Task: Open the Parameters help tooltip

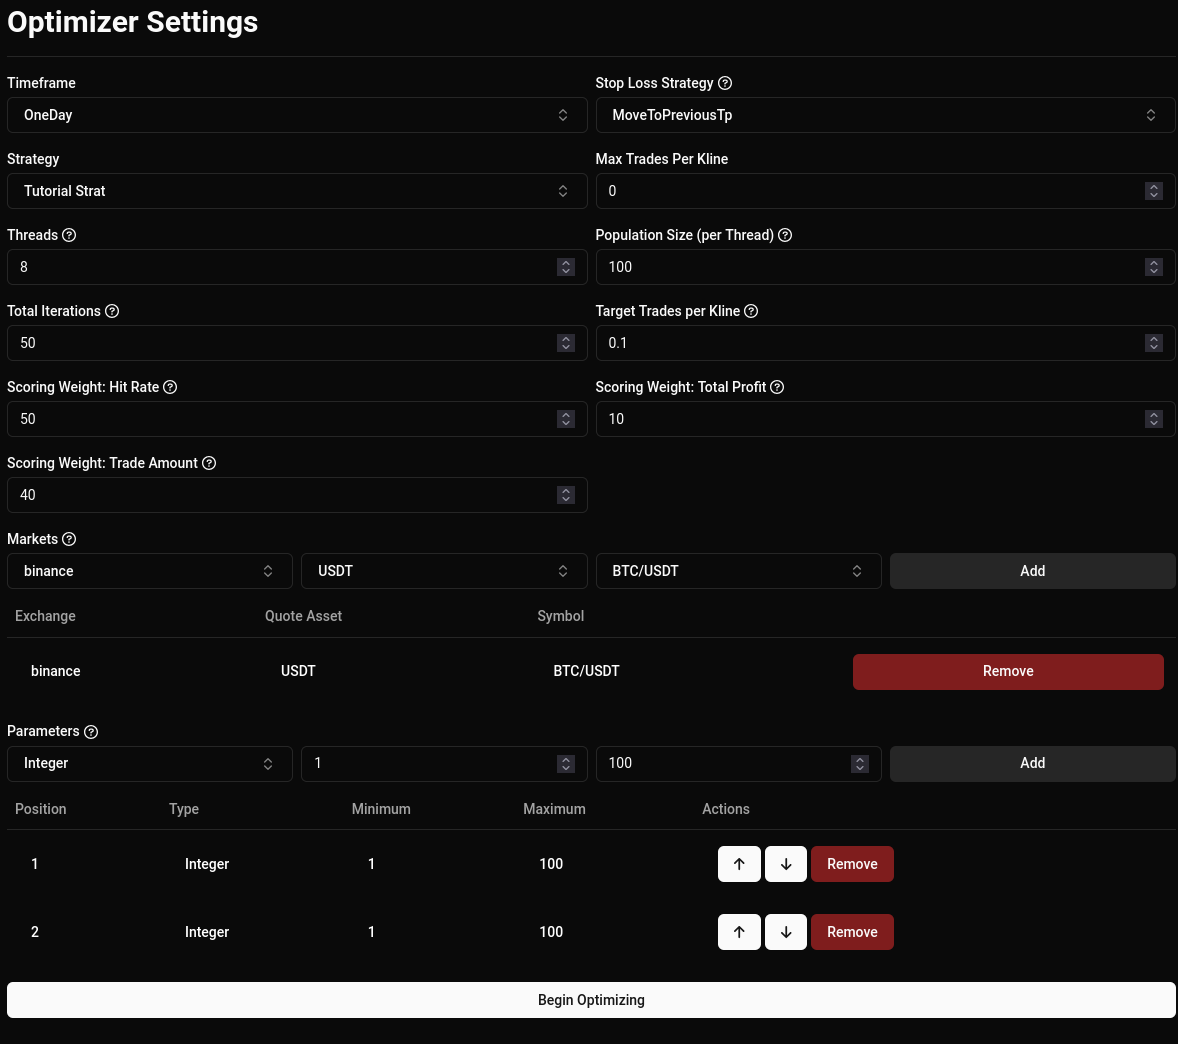Action: [x=91, y=731]
